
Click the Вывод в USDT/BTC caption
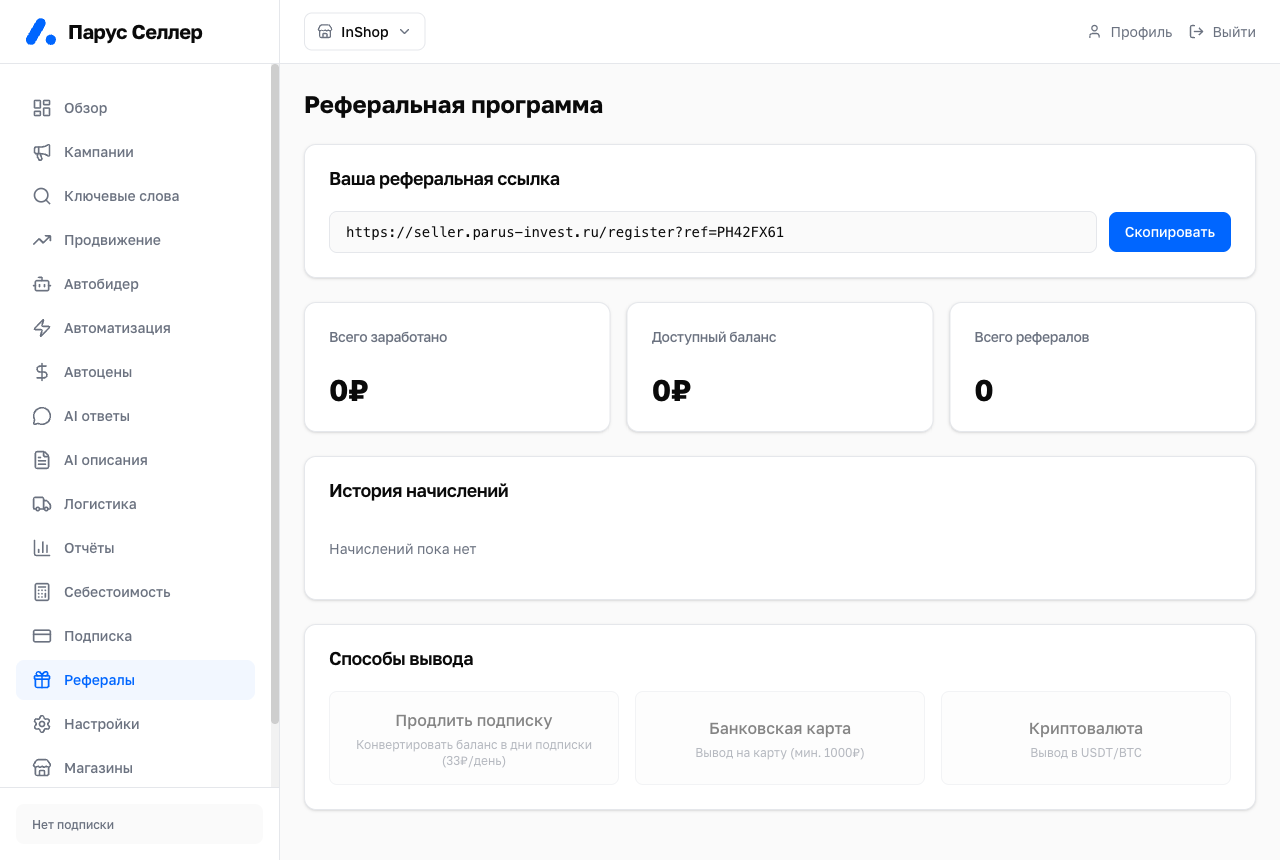tap(1086, 752)
